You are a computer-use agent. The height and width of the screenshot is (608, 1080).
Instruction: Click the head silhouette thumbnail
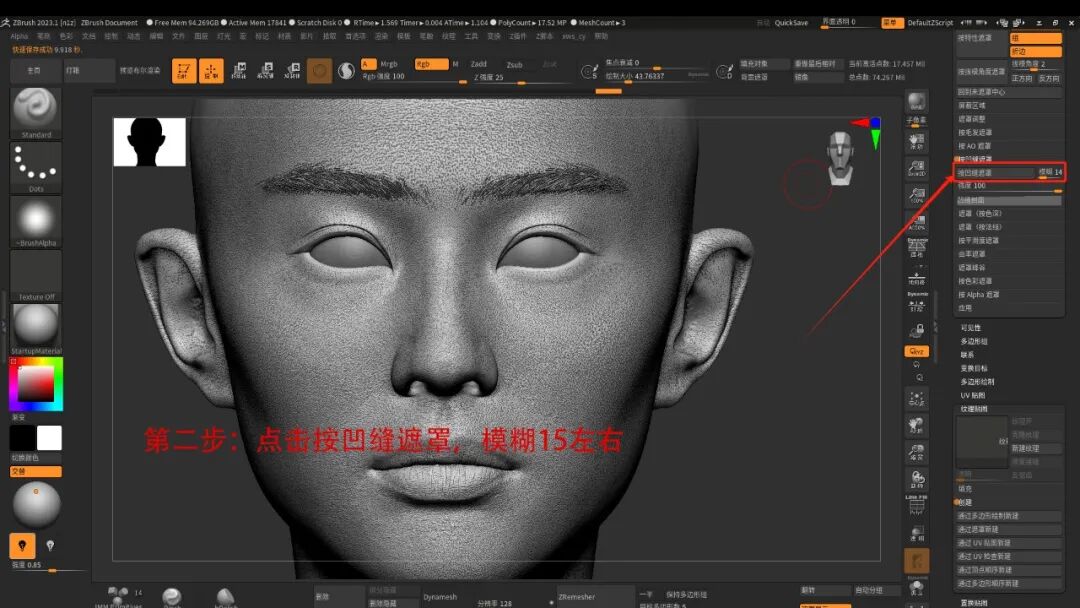point(149,142)
